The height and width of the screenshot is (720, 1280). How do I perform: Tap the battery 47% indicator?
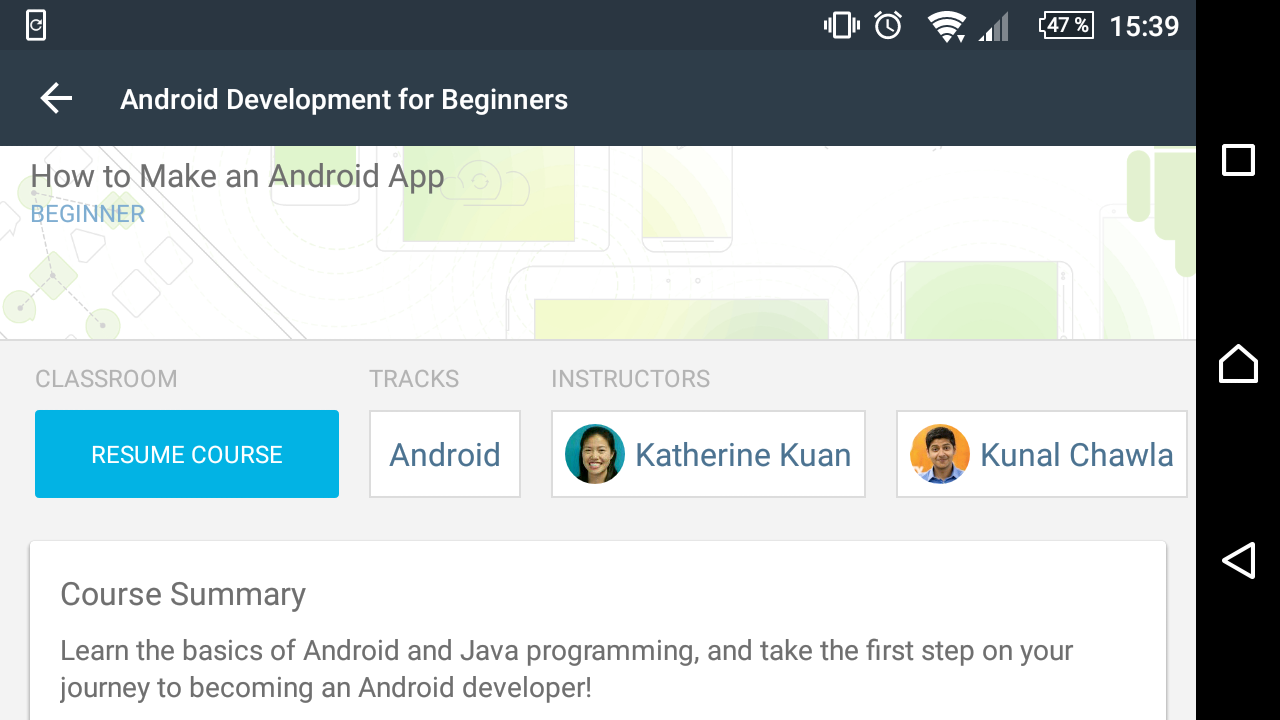pos(1066,25)
